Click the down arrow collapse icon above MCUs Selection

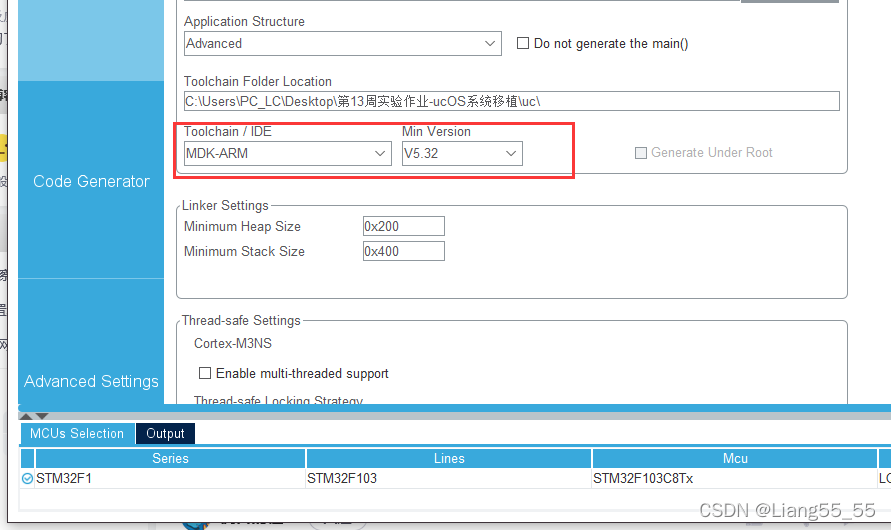tap(42, 416)
